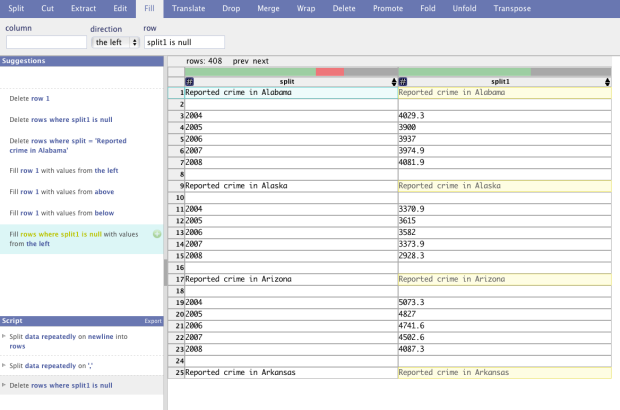This screenshot has height=410, width=620.
Task: Click the split column quality bar
Action: (x=291, y=72)
